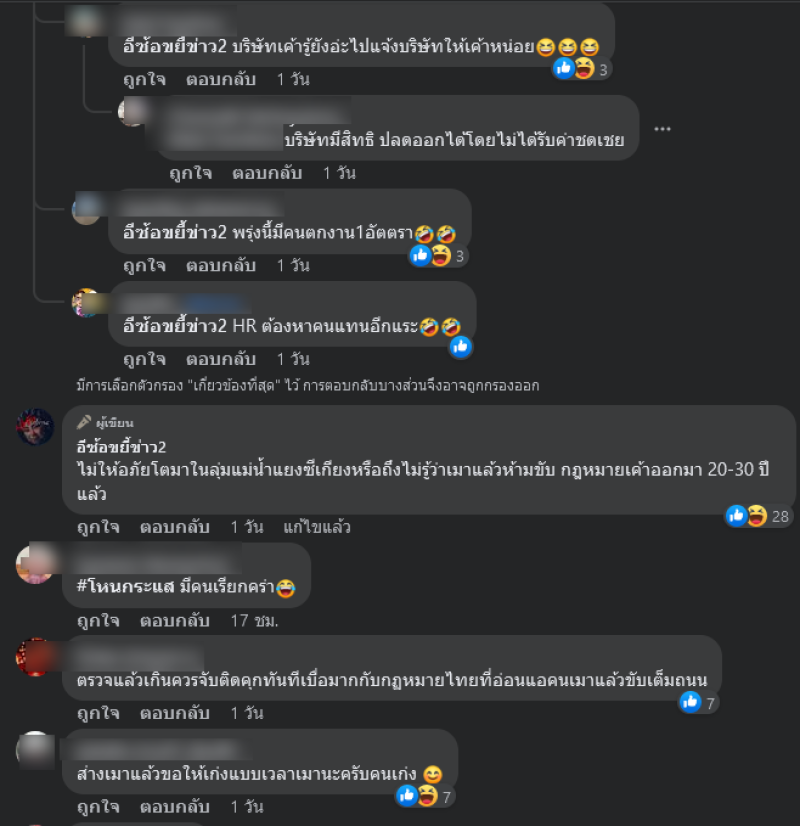Click the author's profile picture
Viewport: 800px width, 826px height.
35,426
